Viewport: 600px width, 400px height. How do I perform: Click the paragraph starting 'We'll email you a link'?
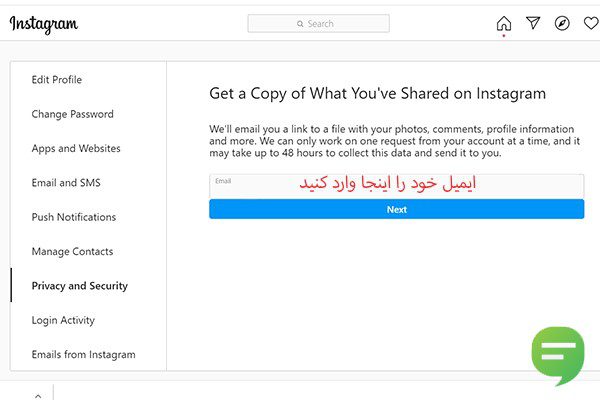(395, 141)
